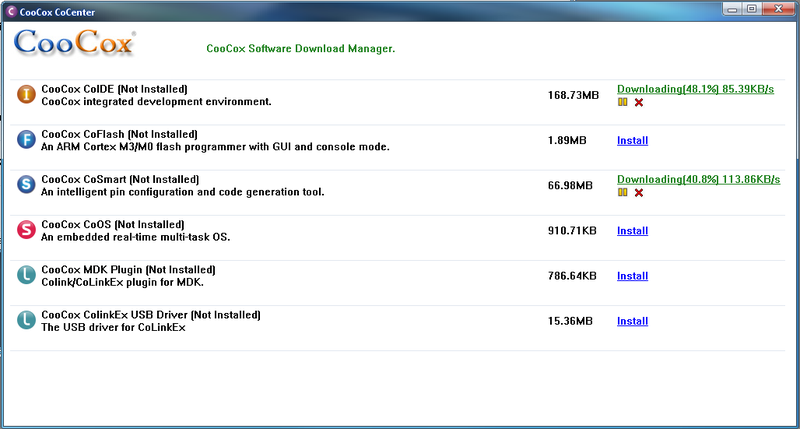The height and width of the screenshot is (429, 800).
Task: Close the CooCox CoCenter window
Action: point(779,9)
